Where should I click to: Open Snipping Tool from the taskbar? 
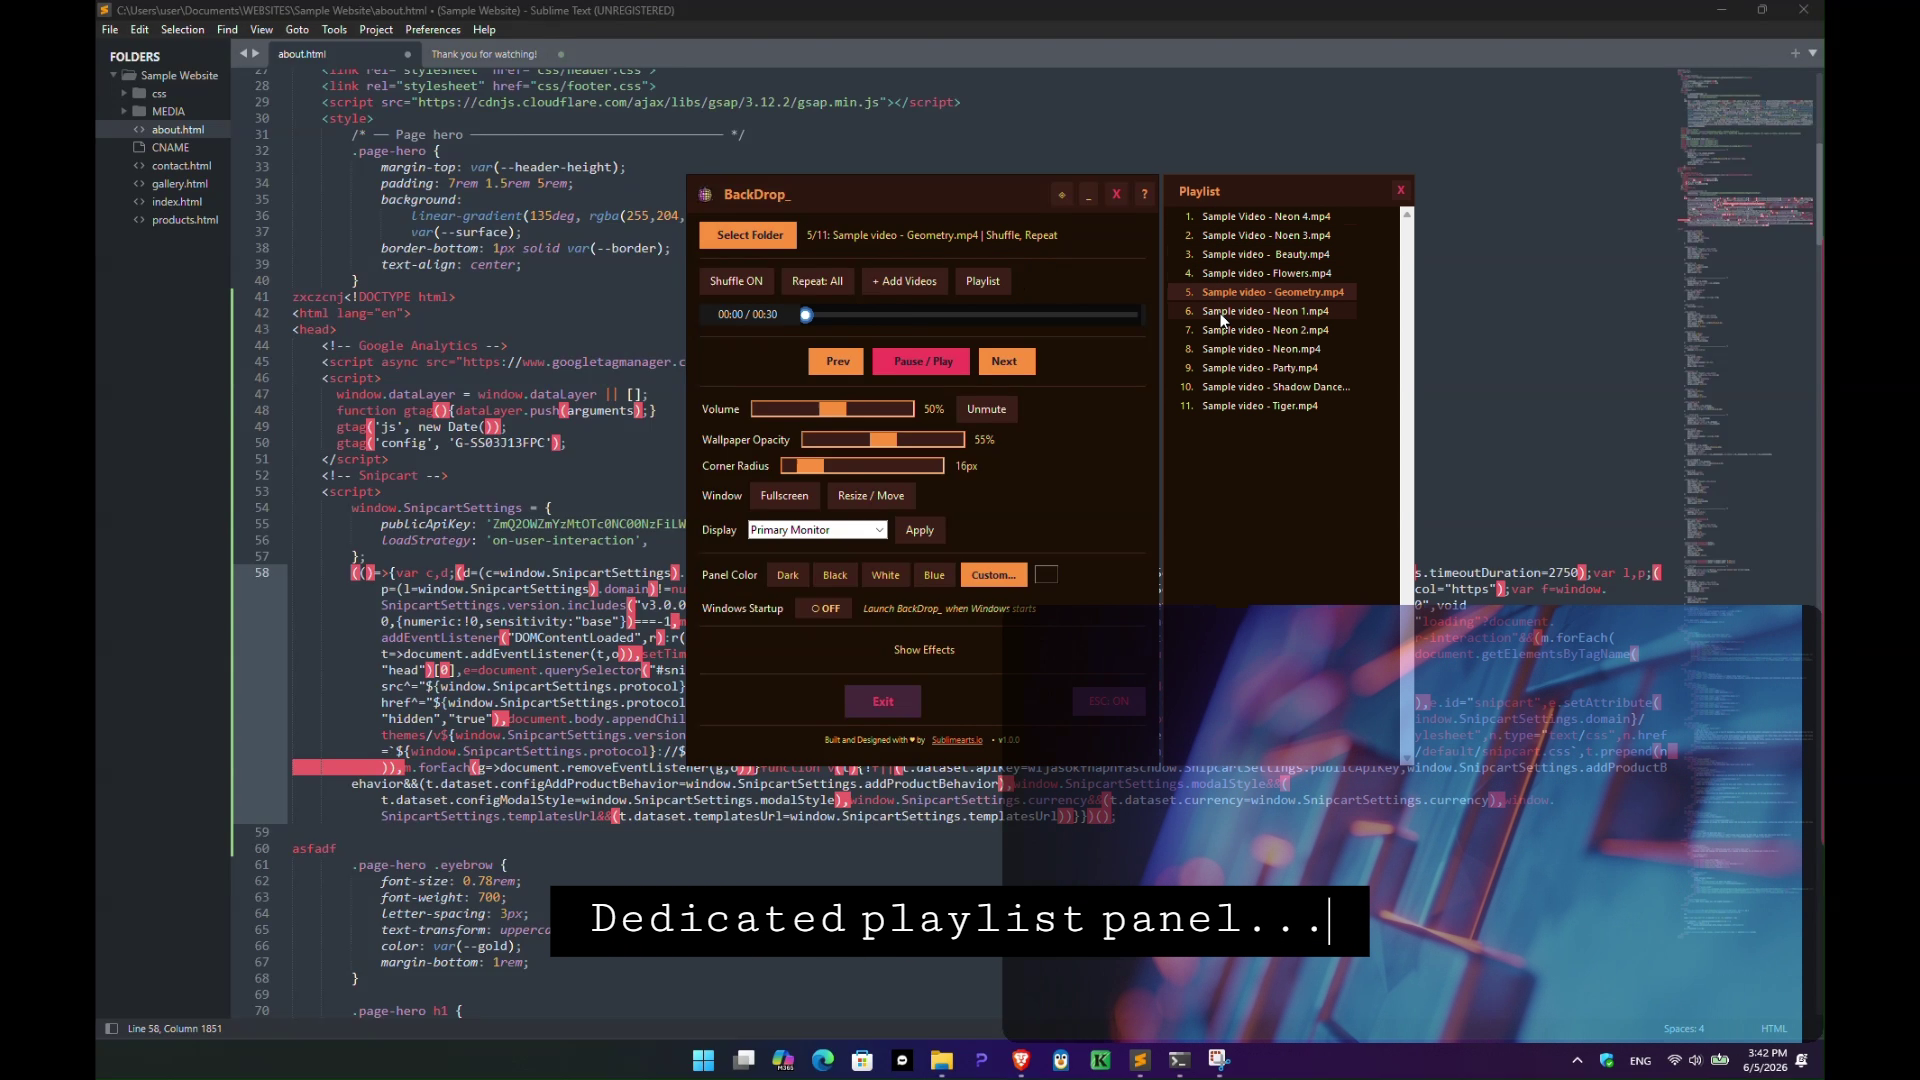[x=1219, y=1060]
